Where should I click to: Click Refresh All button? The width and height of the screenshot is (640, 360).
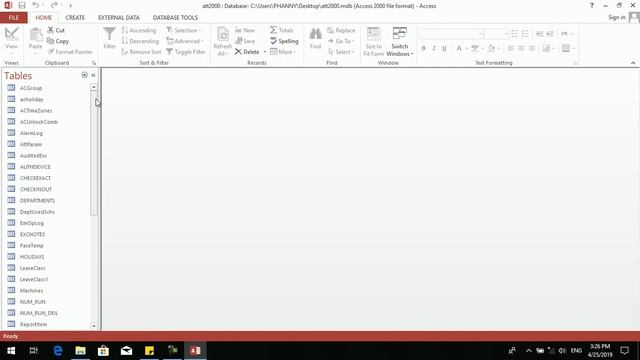point(222,41)
